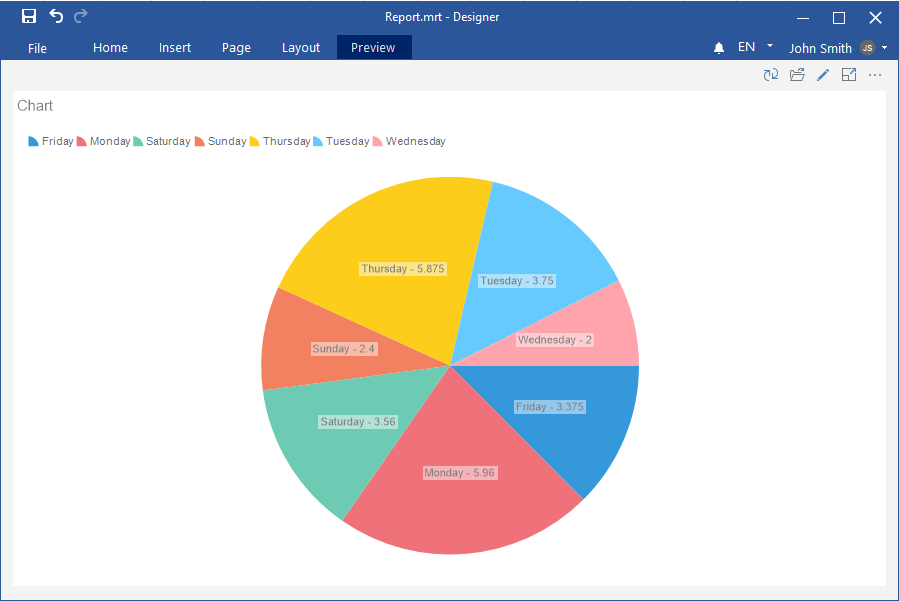The image size is (899, 601).
Task: Click the Save icon in the title bar
Action: pos(29,16)
